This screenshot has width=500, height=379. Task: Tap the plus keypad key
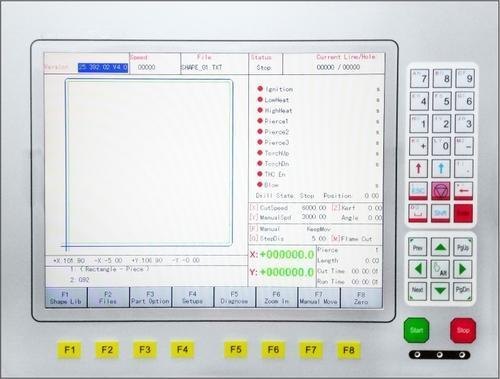tap(419, 146)
